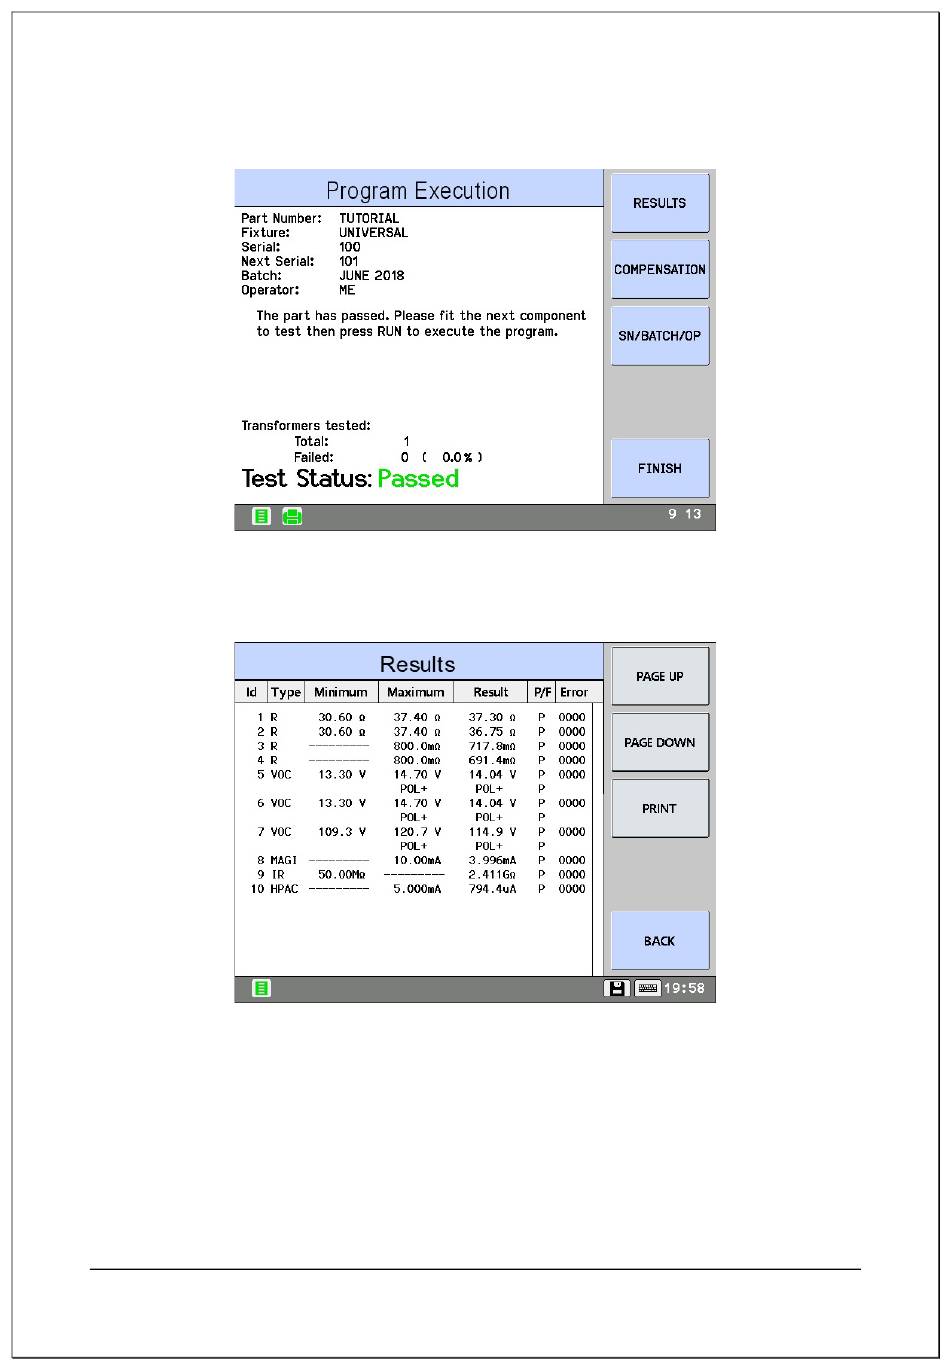
Task: Select the Minimum column header
Action: [341, 692]
